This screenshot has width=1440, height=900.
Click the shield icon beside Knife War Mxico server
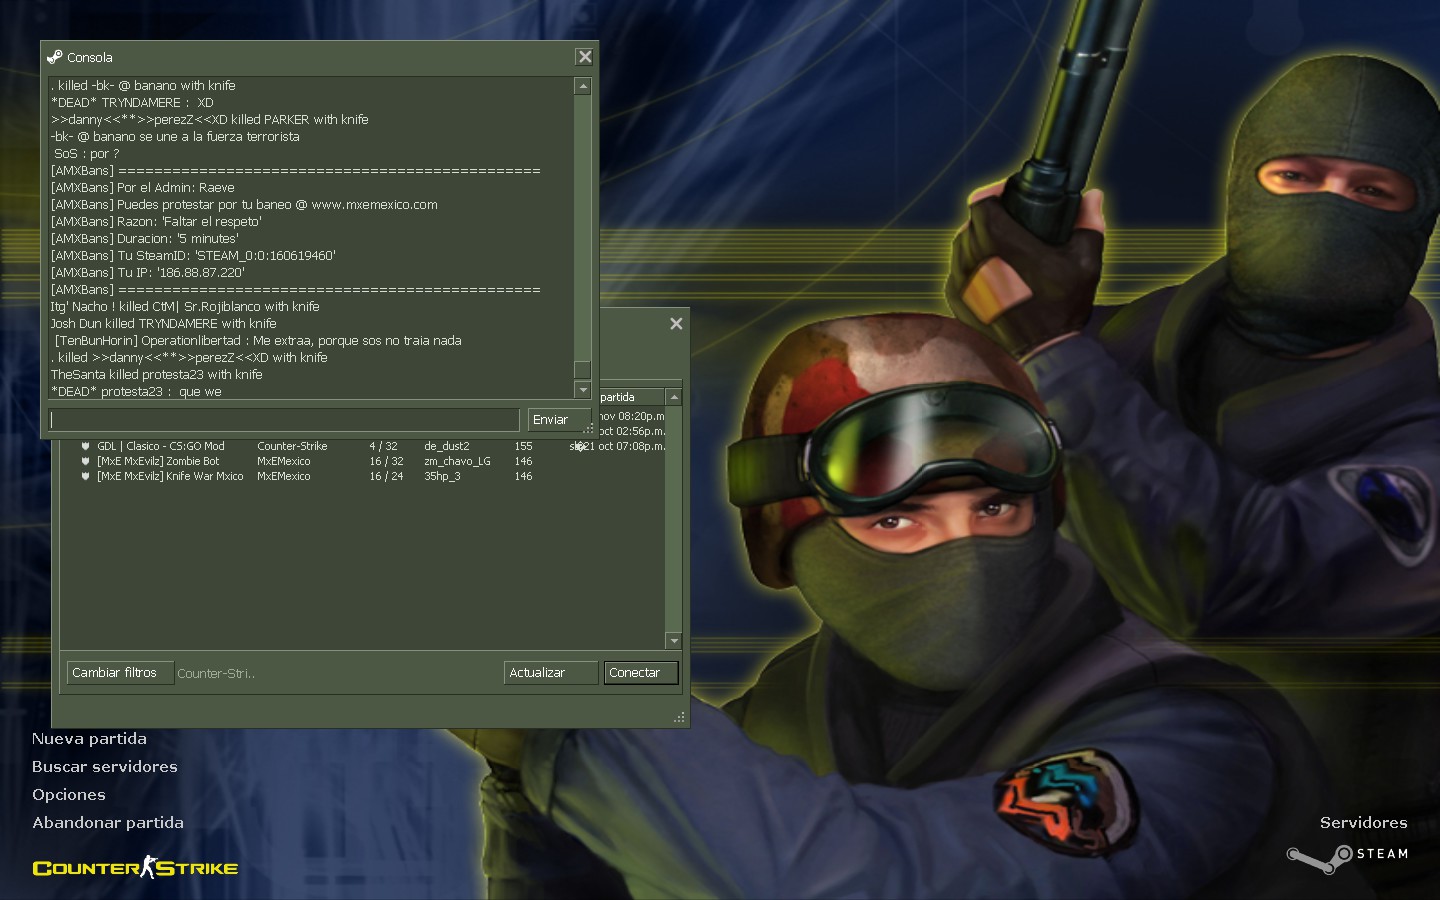(86, 476)
